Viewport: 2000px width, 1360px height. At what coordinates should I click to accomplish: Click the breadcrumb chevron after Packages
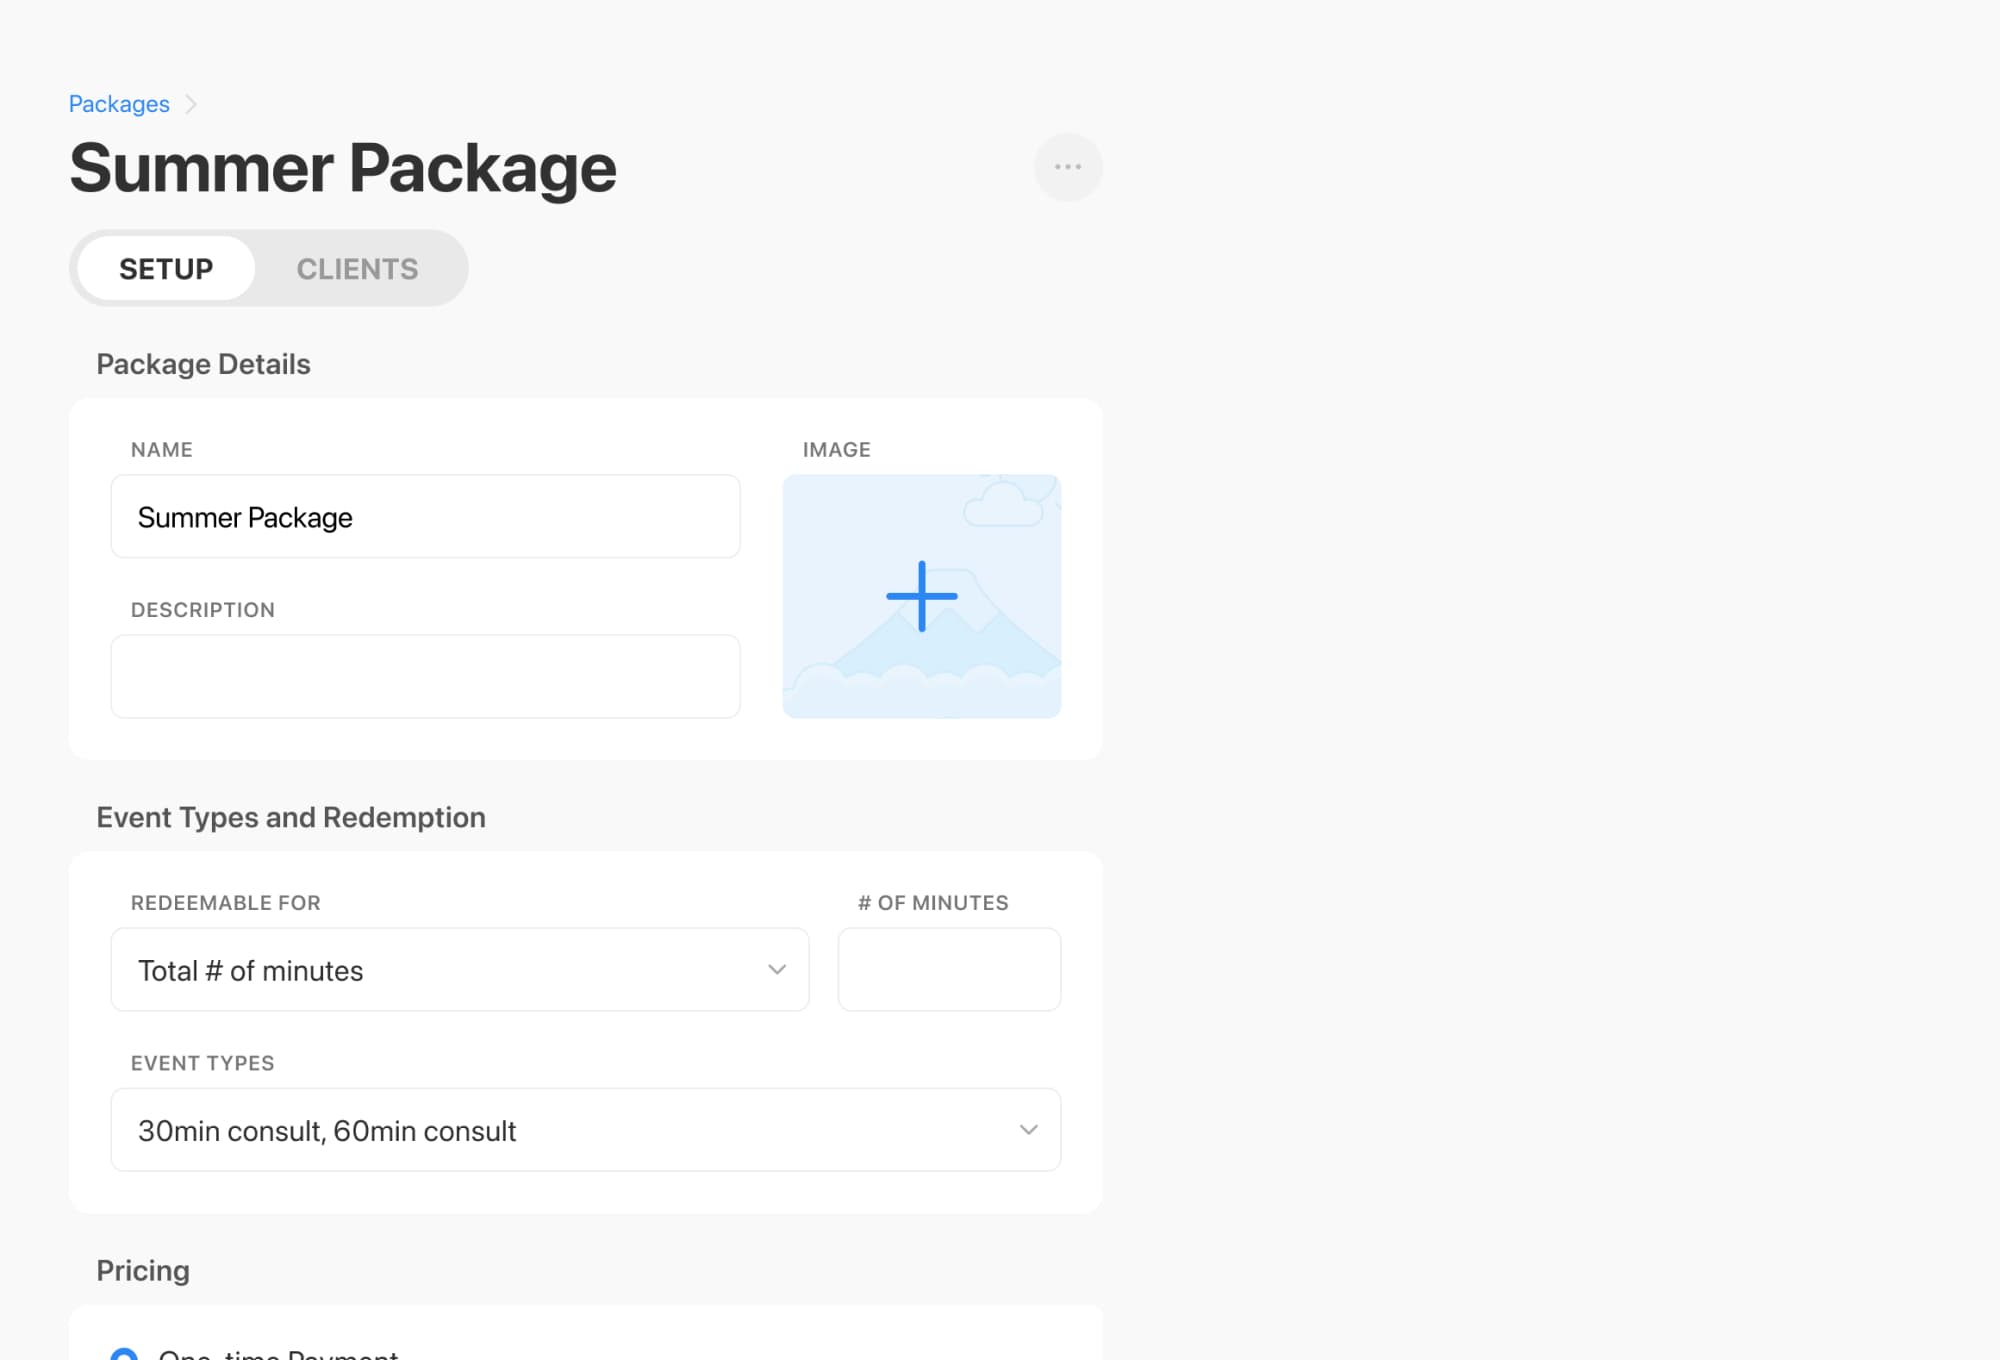pos(192,103)
